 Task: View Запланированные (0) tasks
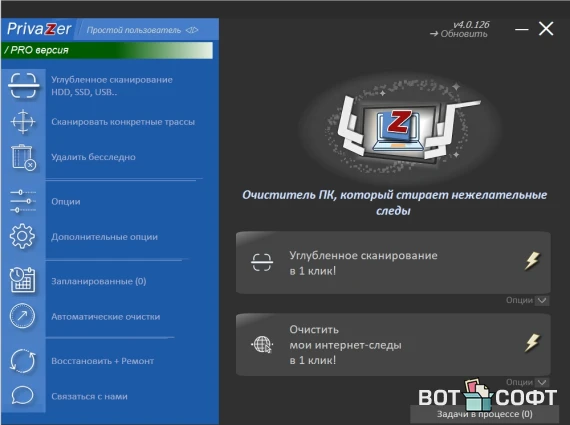[99, 281]
